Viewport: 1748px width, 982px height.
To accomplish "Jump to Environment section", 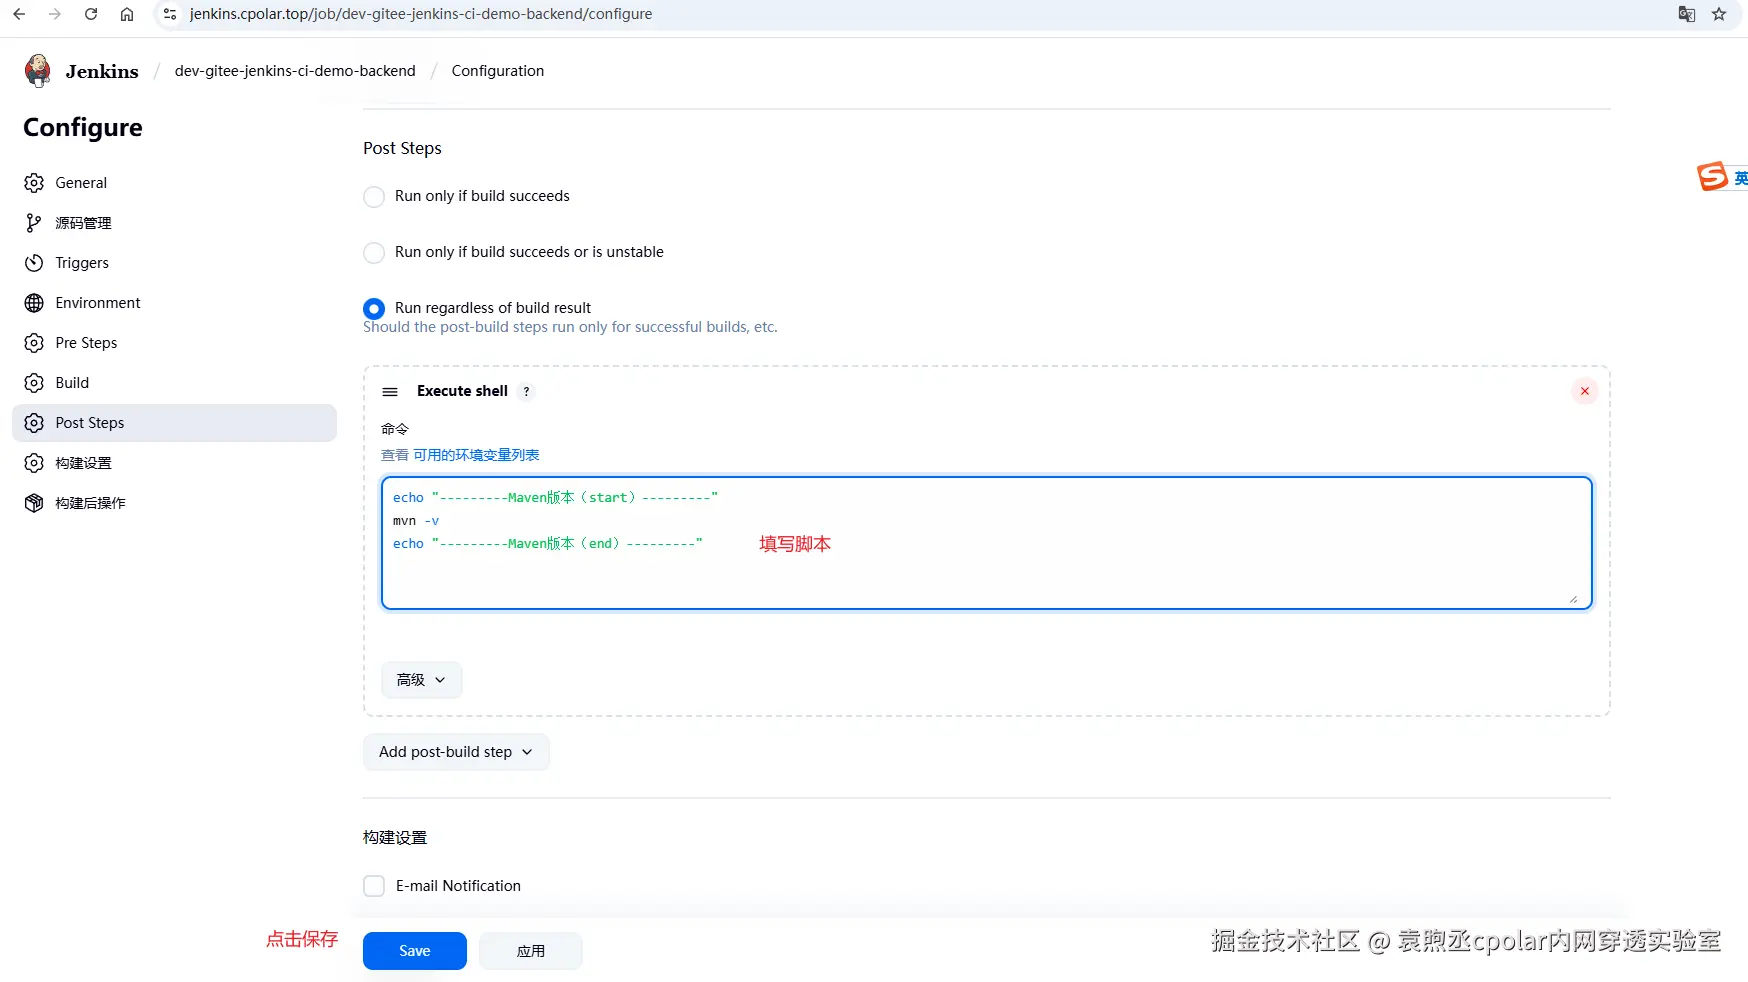I will pyautogui.click(x=174, y=303).
